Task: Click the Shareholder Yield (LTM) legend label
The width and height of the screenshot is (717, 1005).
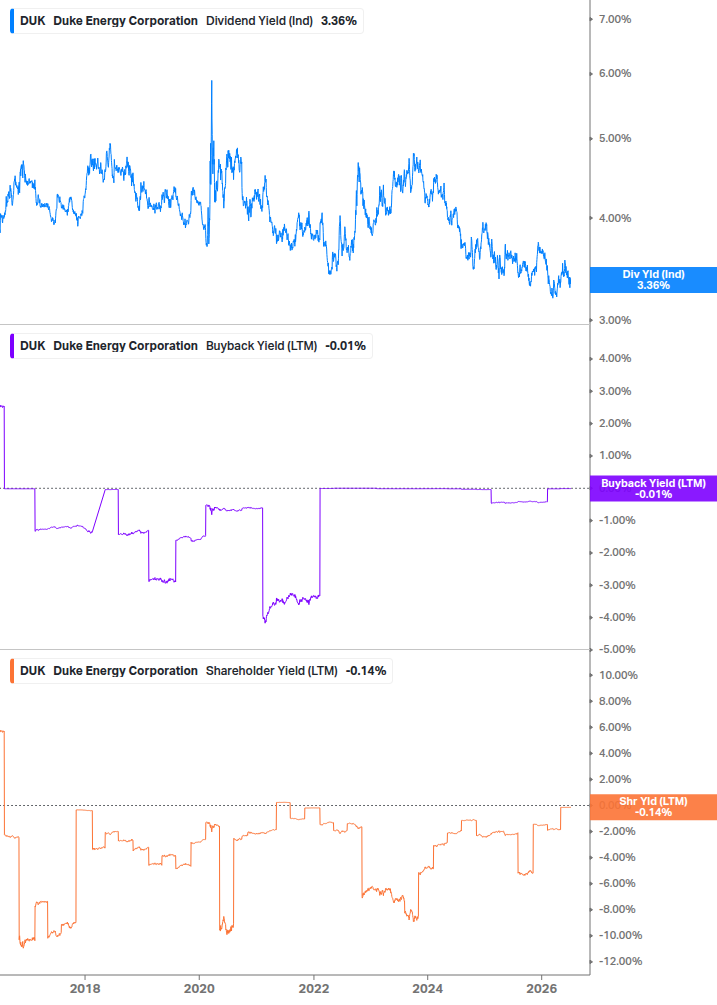Action: [272, 671]
